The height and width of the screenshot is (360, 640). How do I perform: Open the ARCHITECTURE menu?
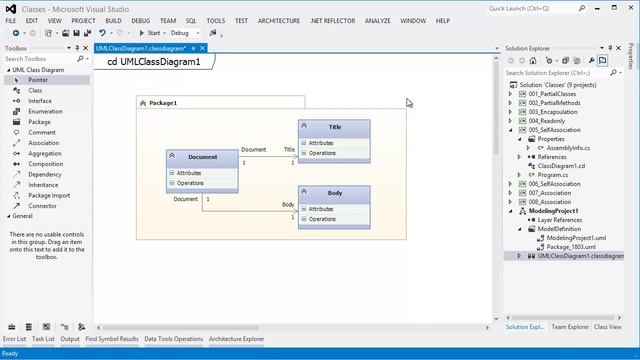(x=279, y=21)
